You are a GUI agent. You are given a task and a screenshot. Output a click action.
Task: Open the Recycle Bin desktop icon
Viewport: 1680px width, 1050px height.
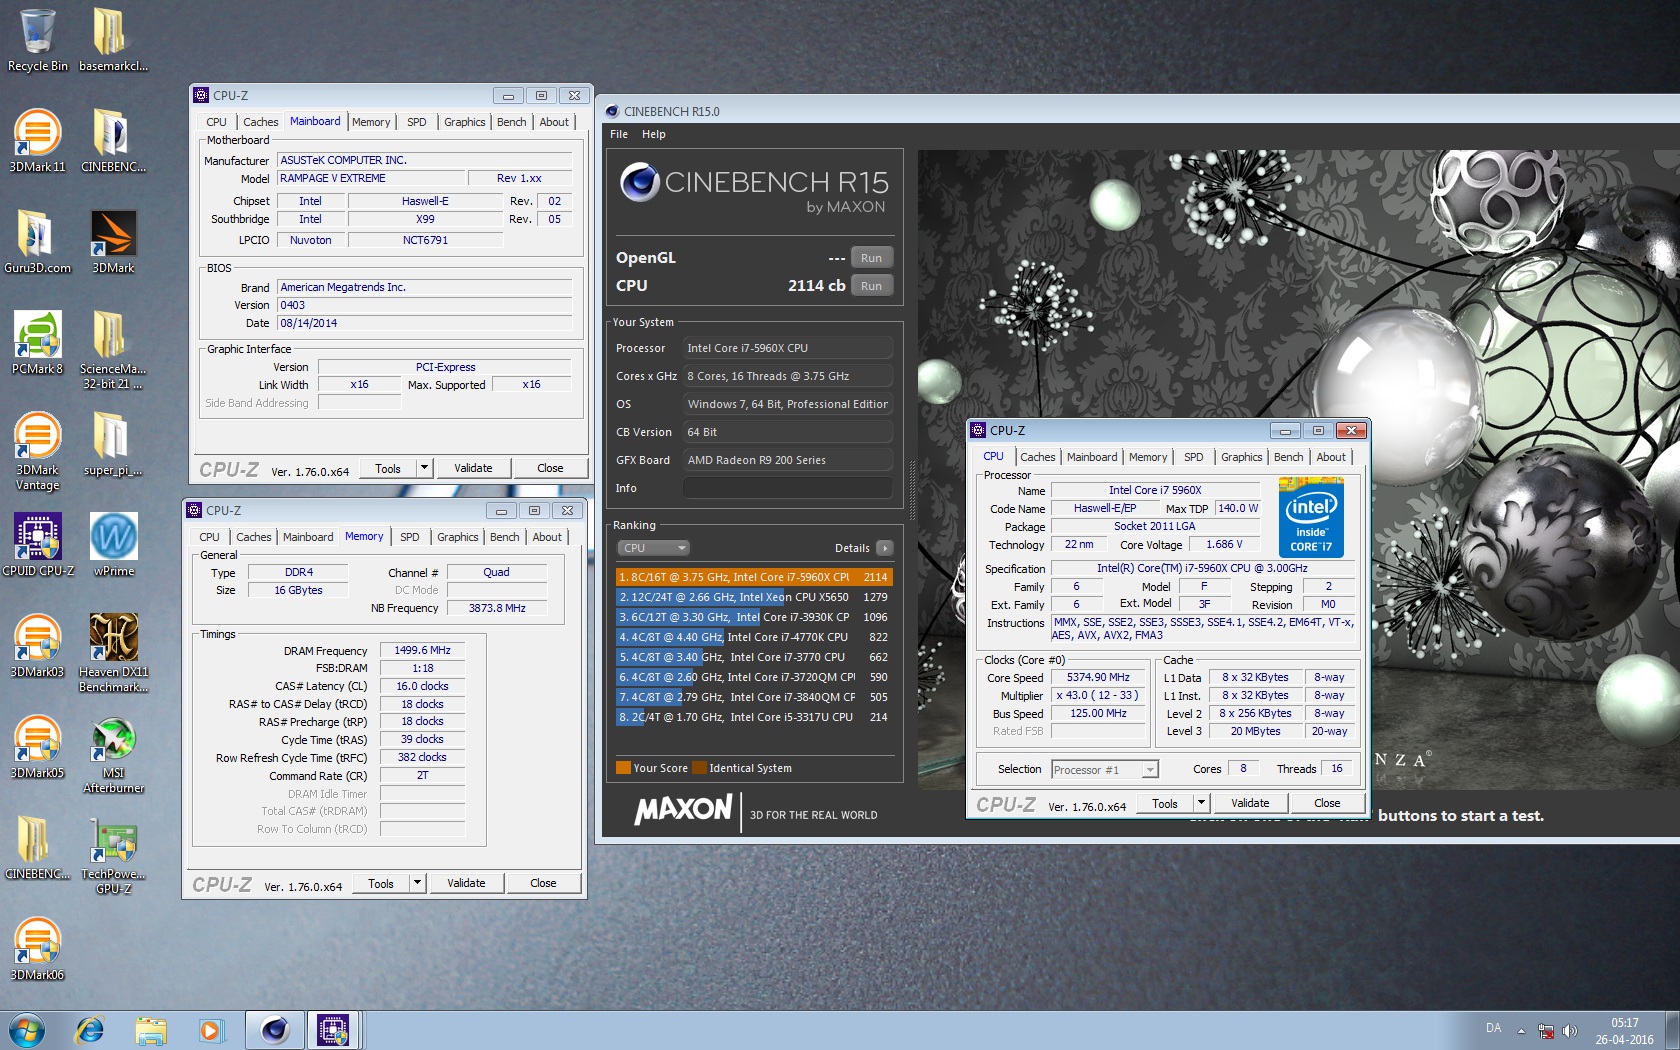[x=38, y=40]
